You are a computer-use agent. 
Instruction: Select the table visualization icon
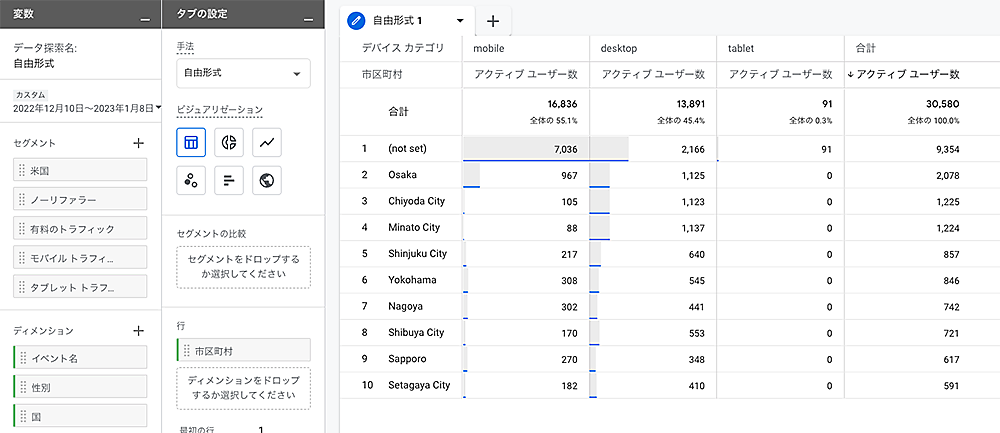191,143
